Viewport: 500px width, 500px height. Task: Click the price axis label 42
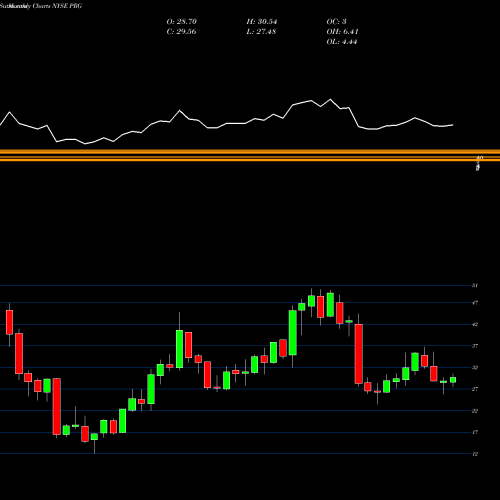pos(475,324)
